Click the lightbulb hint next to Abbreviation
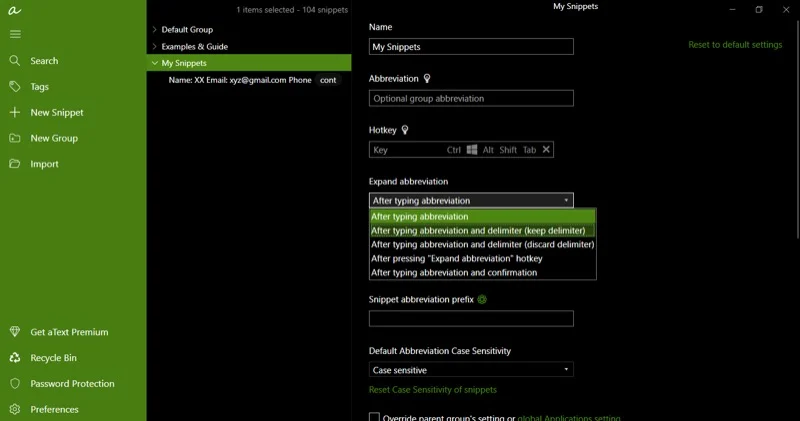 427,78
